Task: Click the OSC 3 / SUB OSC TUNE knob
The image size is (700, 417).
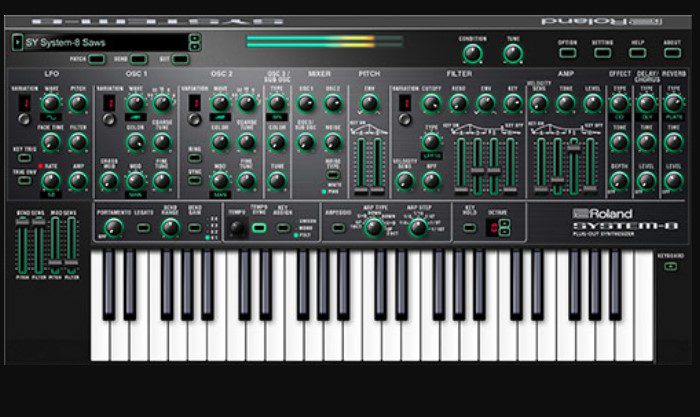Action: [x=277, y=181]
